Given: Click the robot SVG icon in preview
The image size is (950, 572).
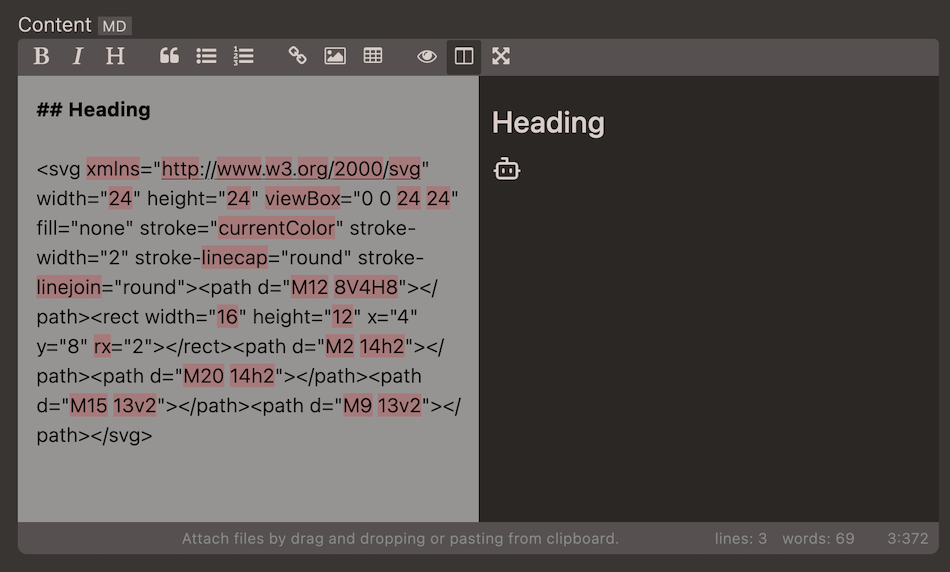Looking at the screenshot, I should (x=507, y=169).
